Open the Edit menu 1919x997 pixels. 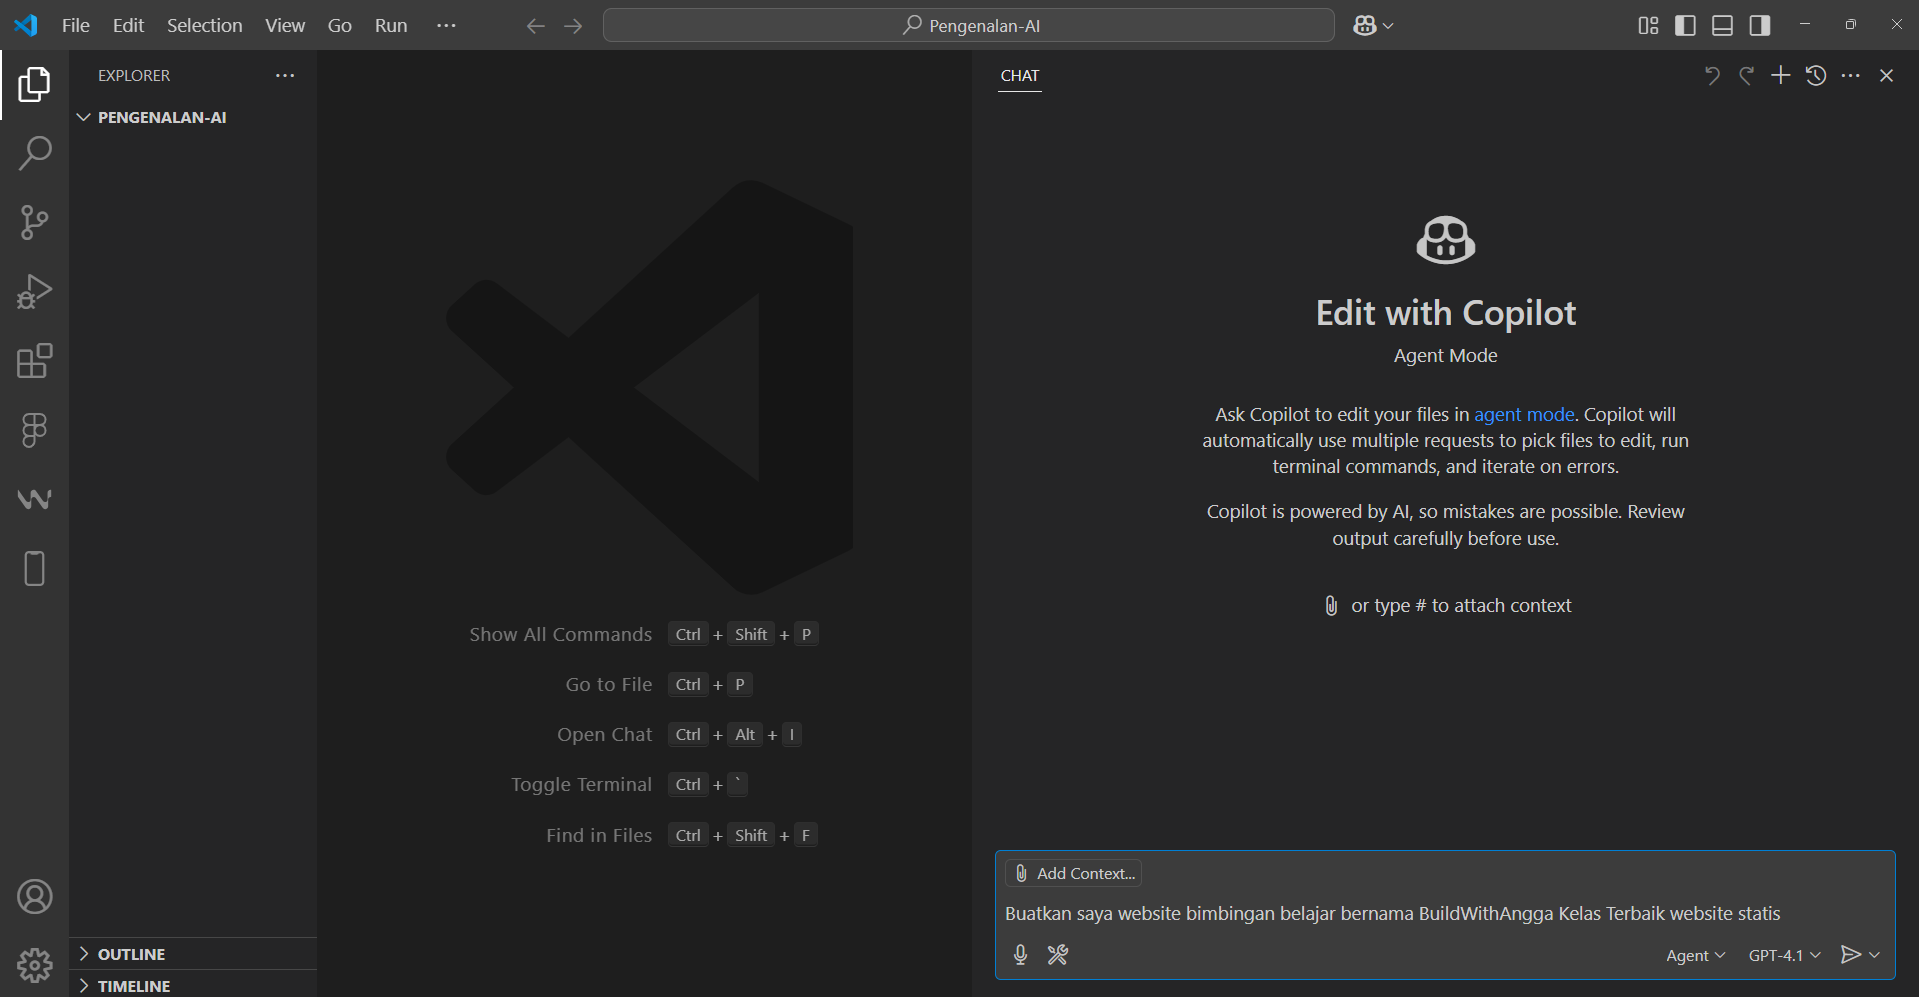pos(128,26)
